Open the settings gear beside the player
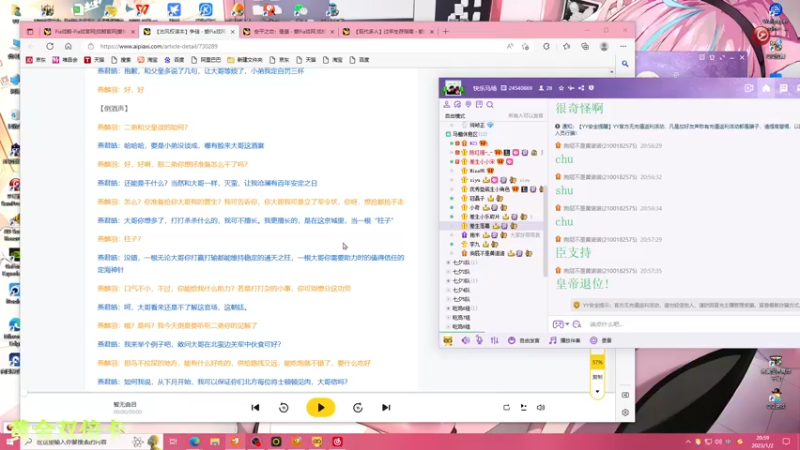The width and height of the screenshot is (800, 450). click(625, 412)
